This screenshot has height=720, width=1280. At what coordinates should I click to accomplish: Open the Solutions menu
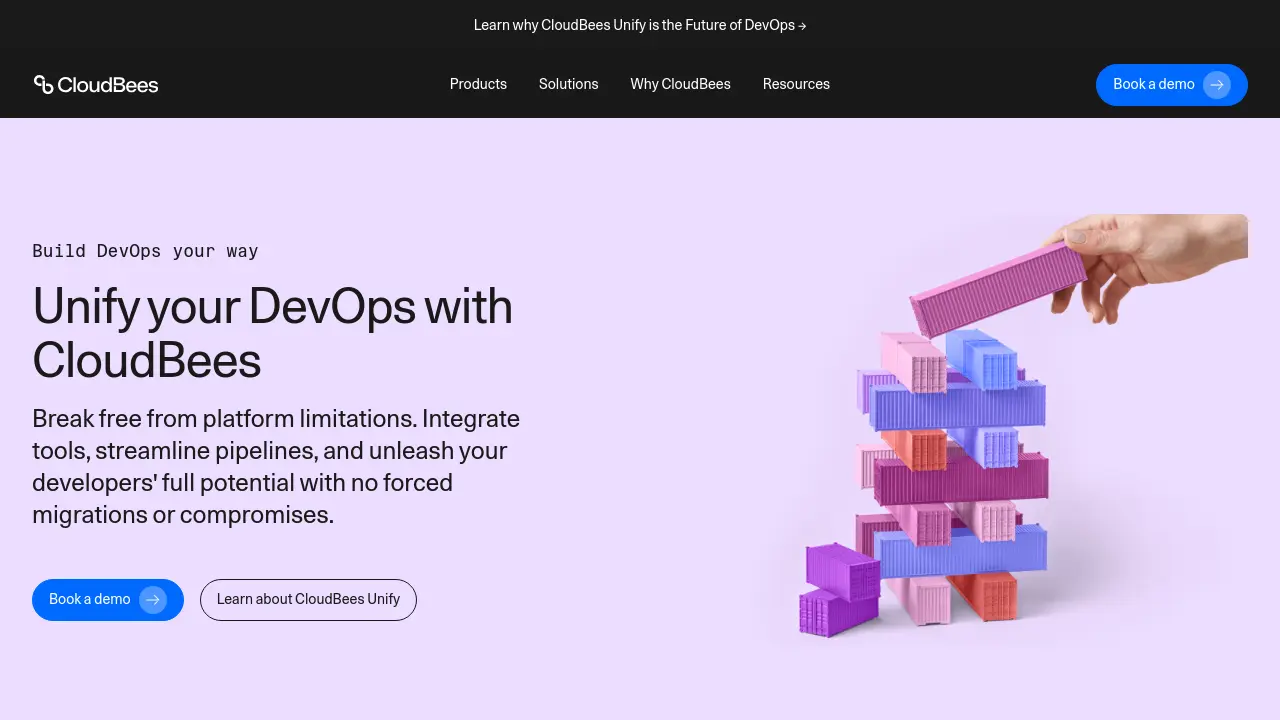click(568, 84)
